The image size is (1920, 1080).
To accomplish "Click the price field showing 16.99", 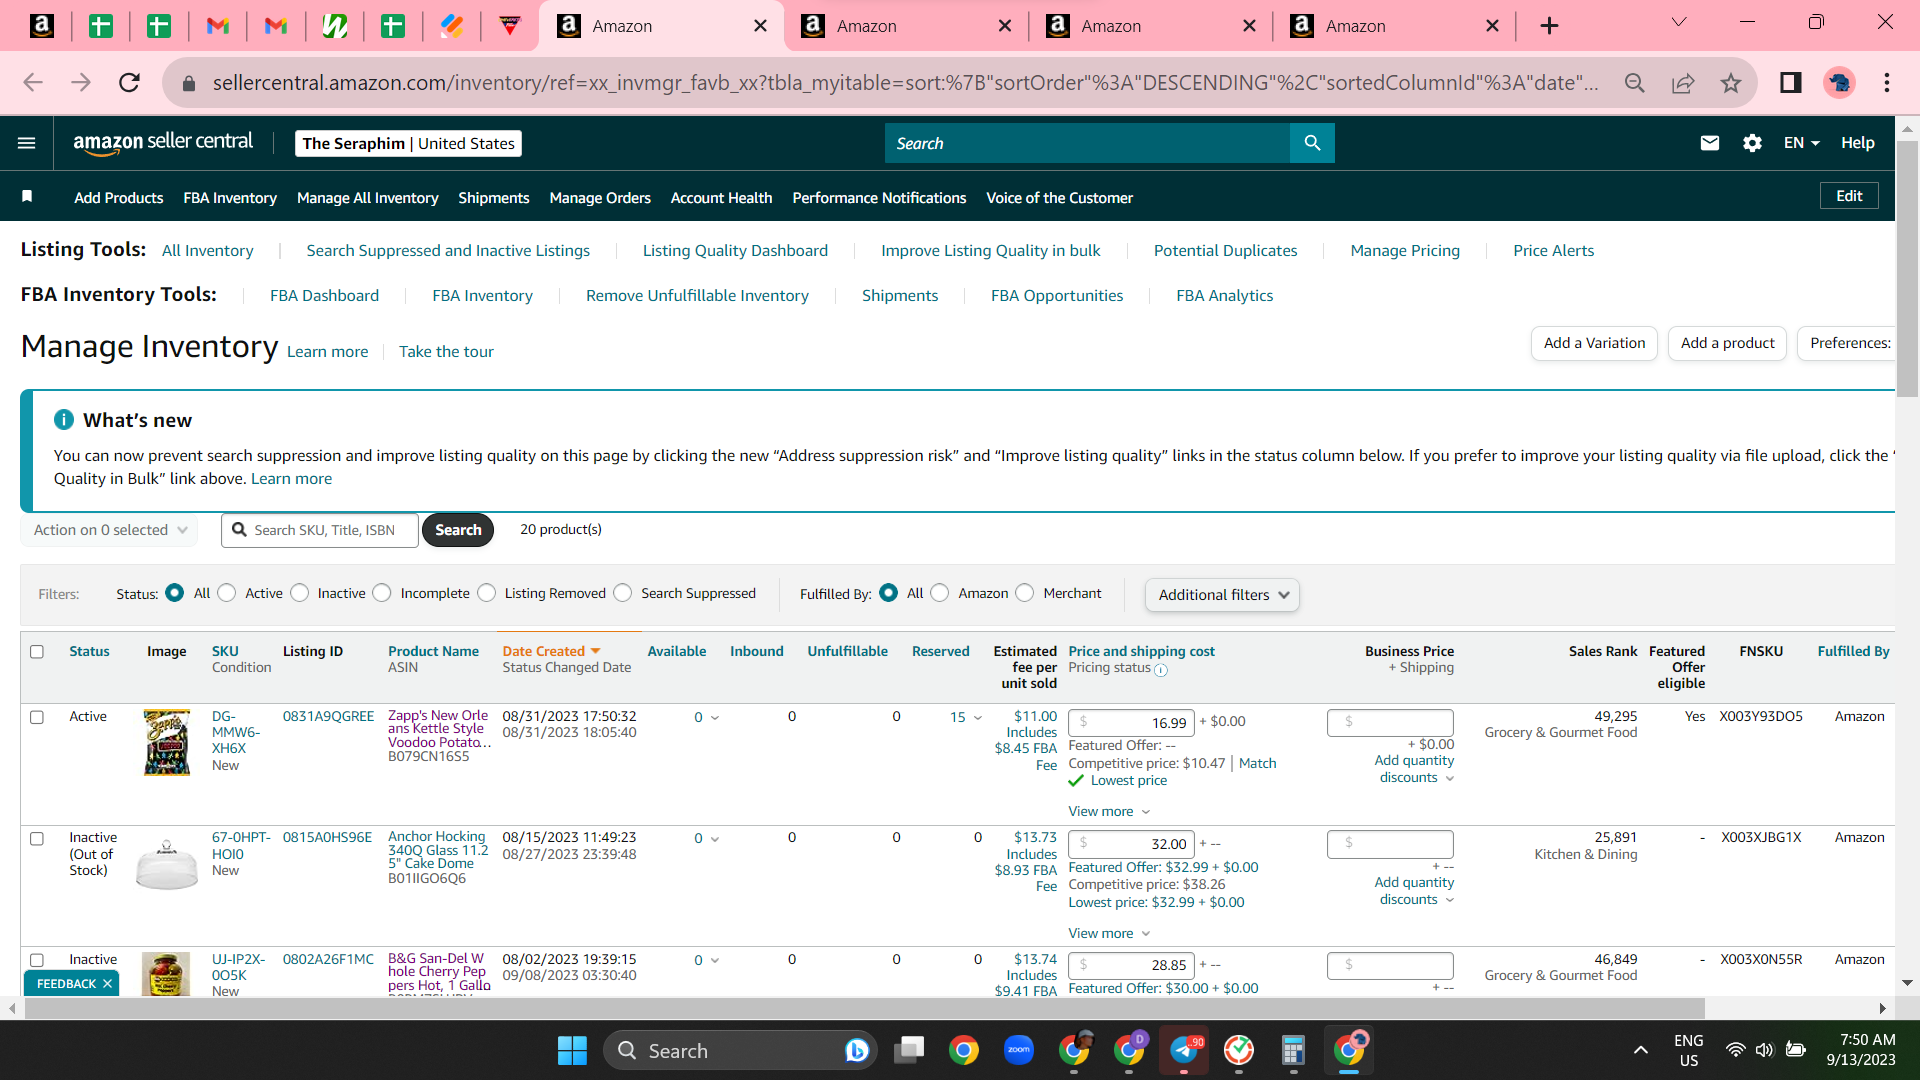I will coord(1131,722).
